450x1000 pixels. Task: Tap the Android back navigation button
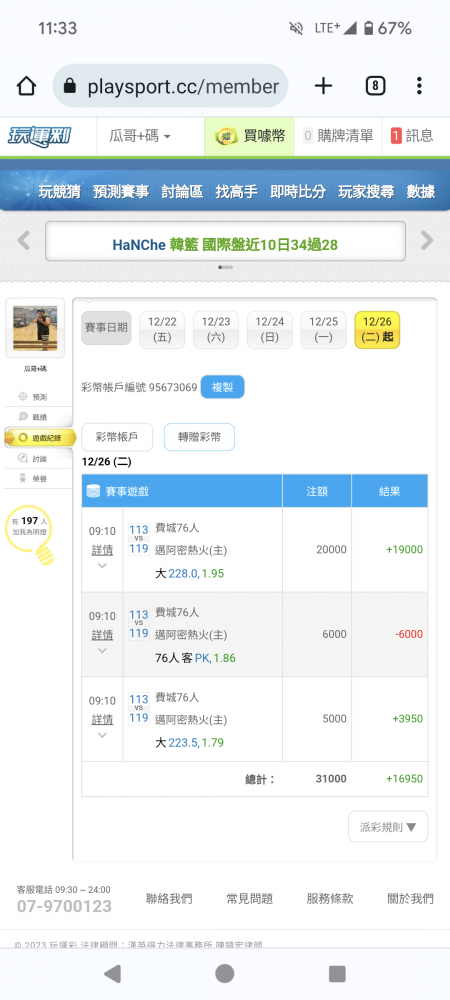[112, 973]
